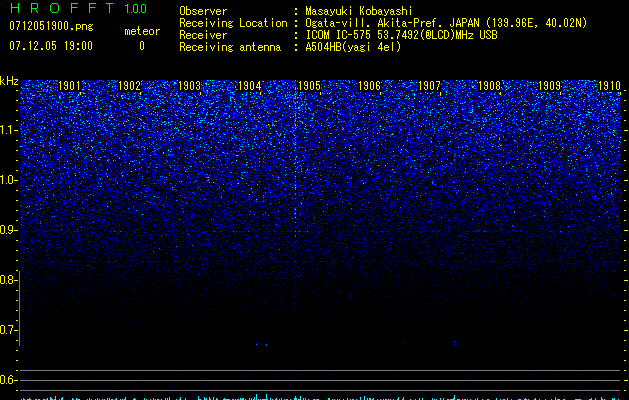Image resolution: width=629 pixels, height=400 pixels.
Task: Click the Receiving Location label
Action: [x=233, y=23]
